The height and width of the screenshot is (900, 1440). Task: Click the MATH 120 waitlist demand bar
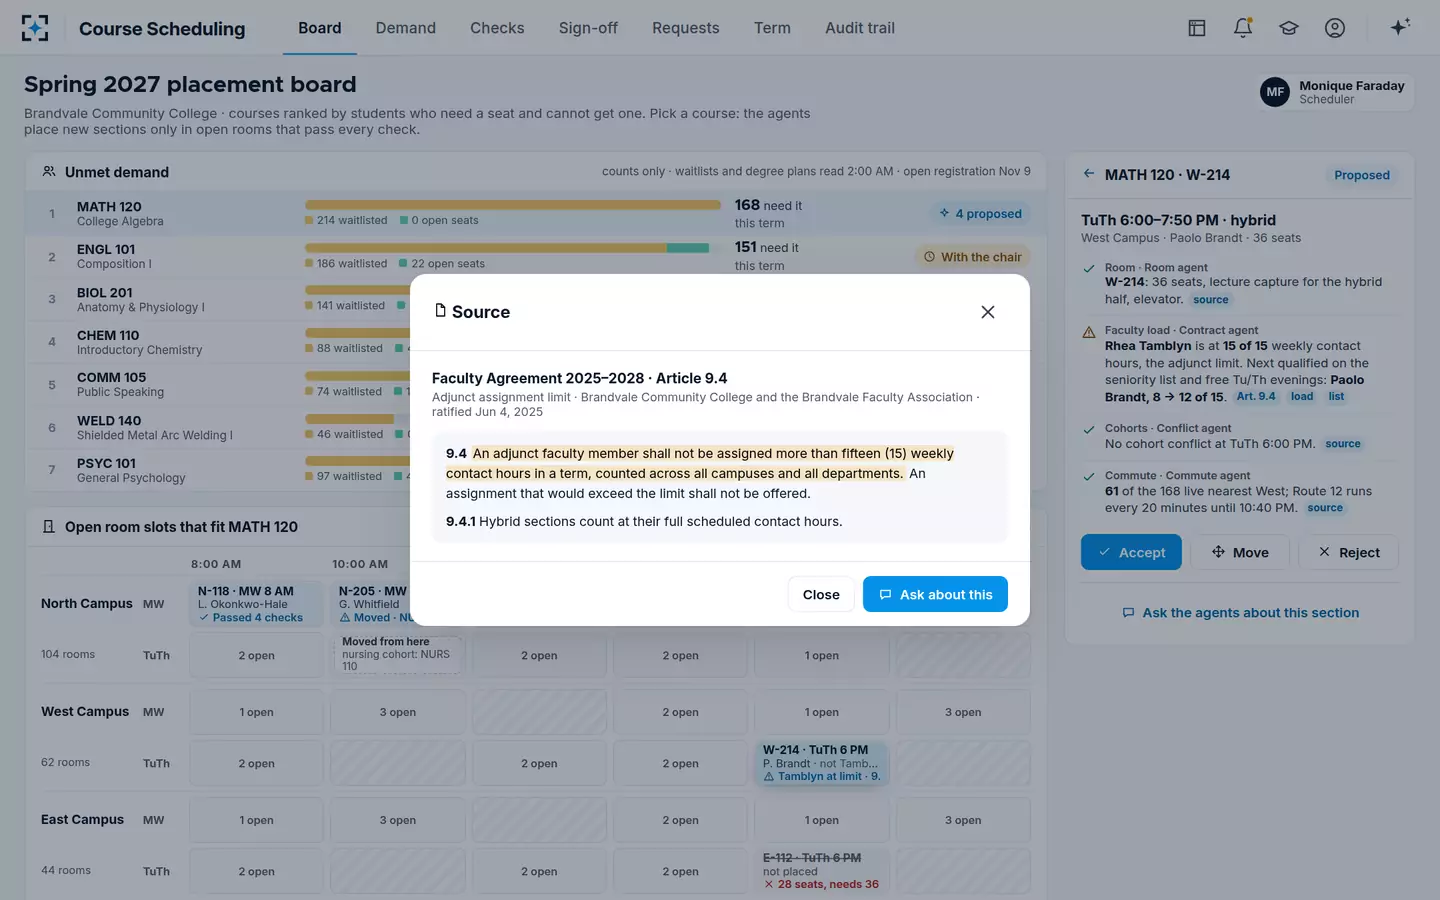[513, 205]
